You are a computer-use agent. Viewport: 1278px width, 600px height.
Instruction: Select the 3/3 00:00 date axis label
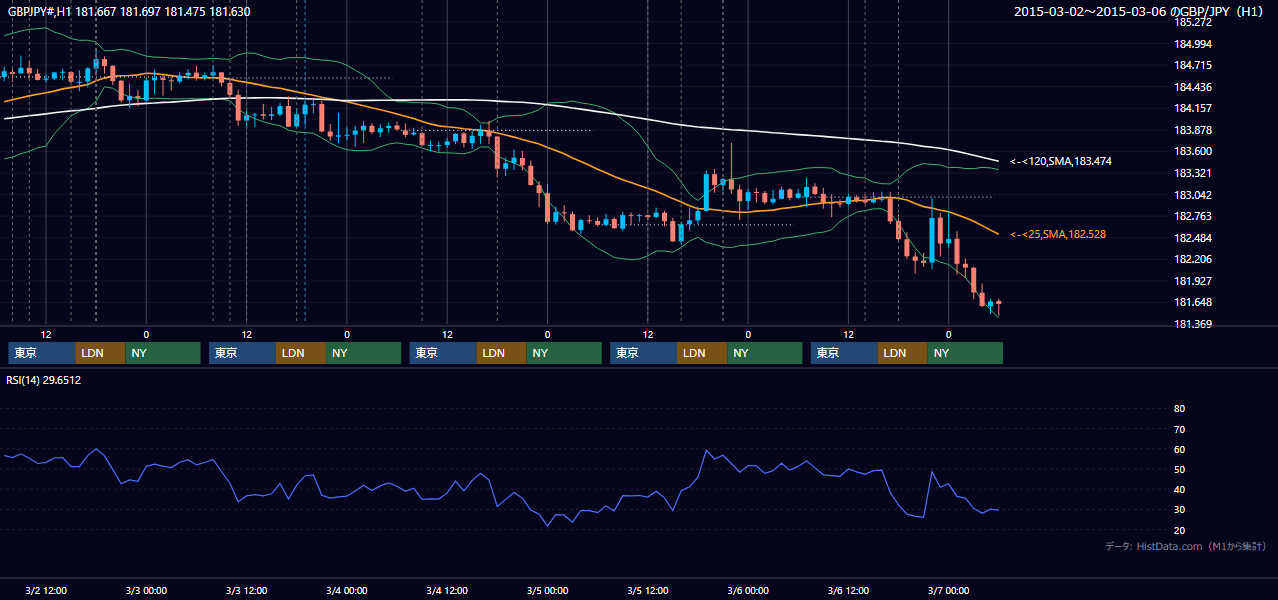point(146,590)
